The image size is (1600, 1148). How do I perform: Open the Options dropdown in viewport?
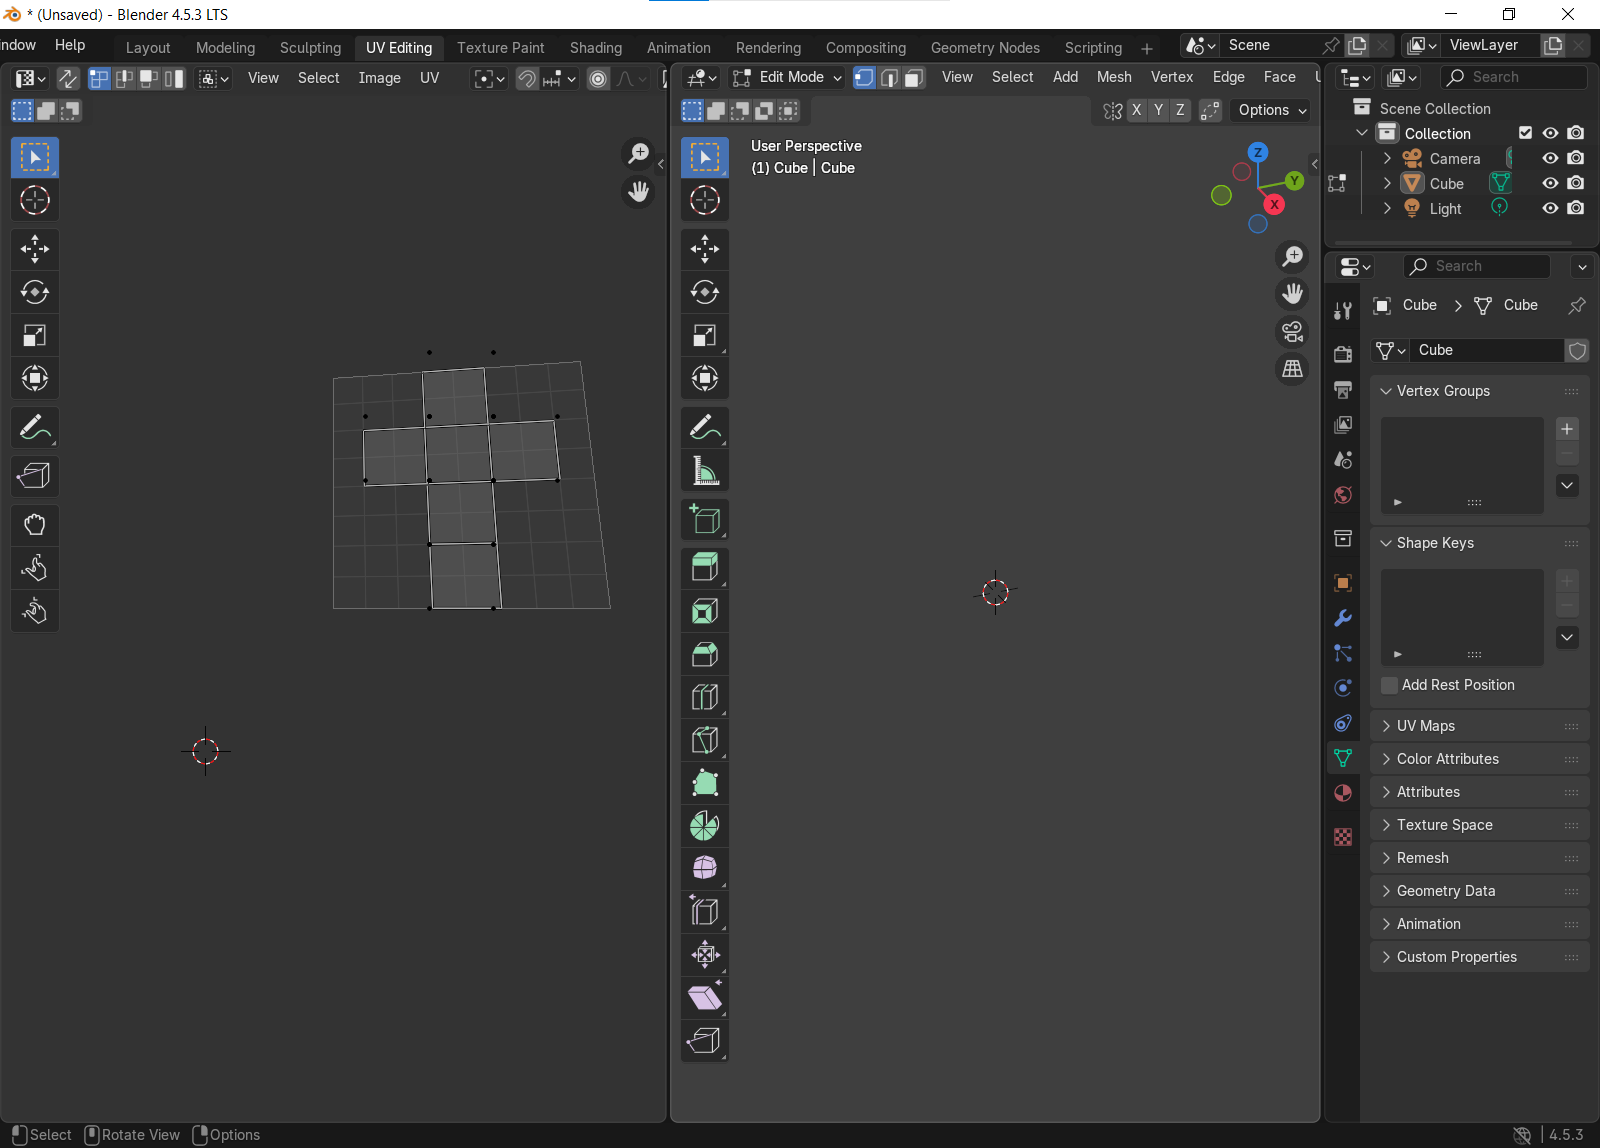click(x=1272, y=110)
